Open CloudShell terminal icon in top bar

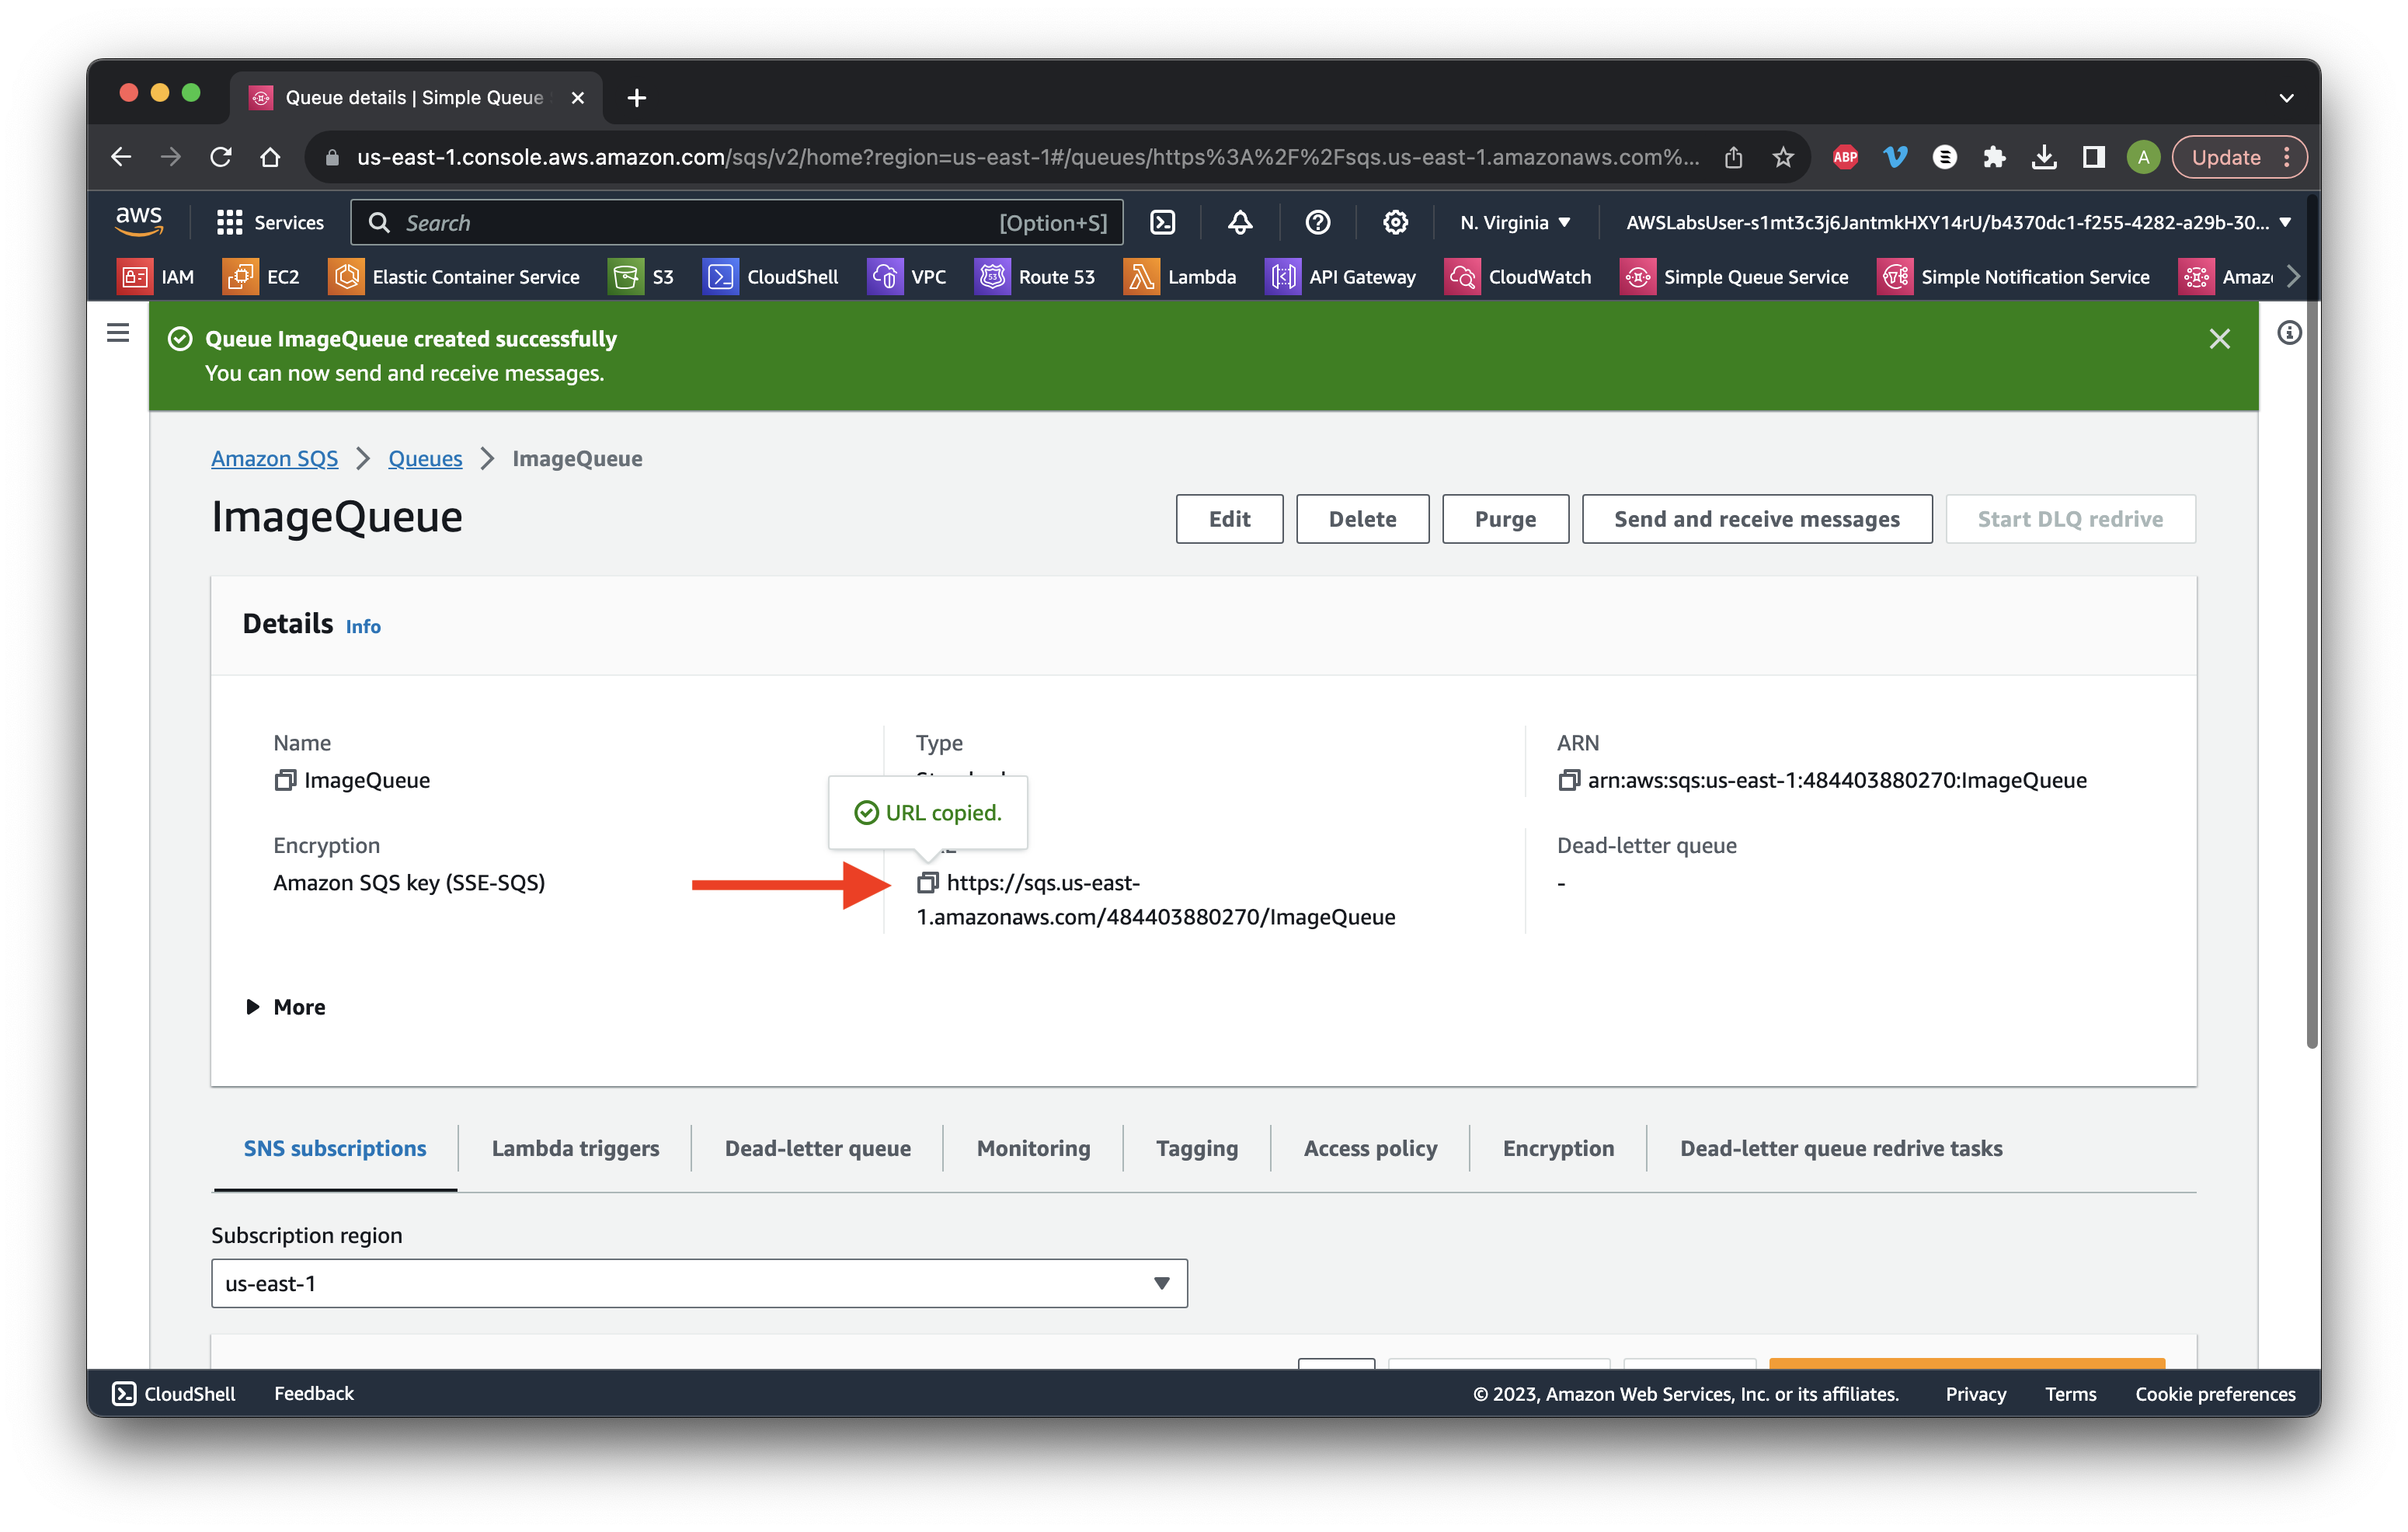point(1162,222)
